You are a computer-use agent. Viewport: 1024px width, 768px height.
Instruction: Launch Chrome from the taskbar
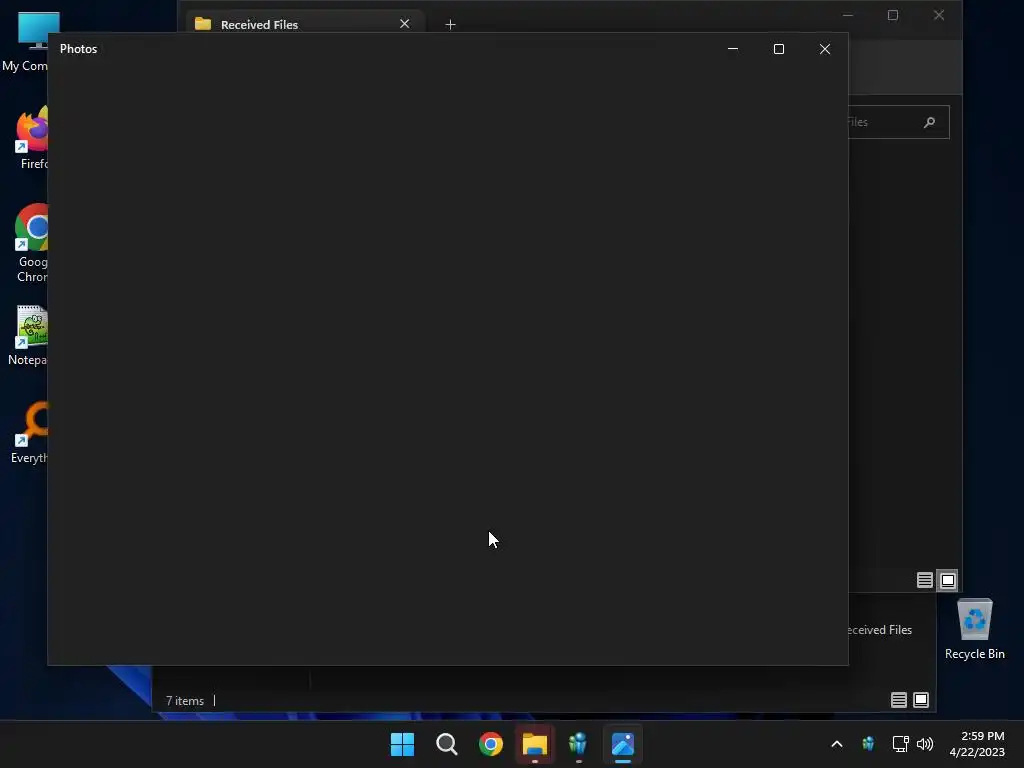tap(490, 744)
